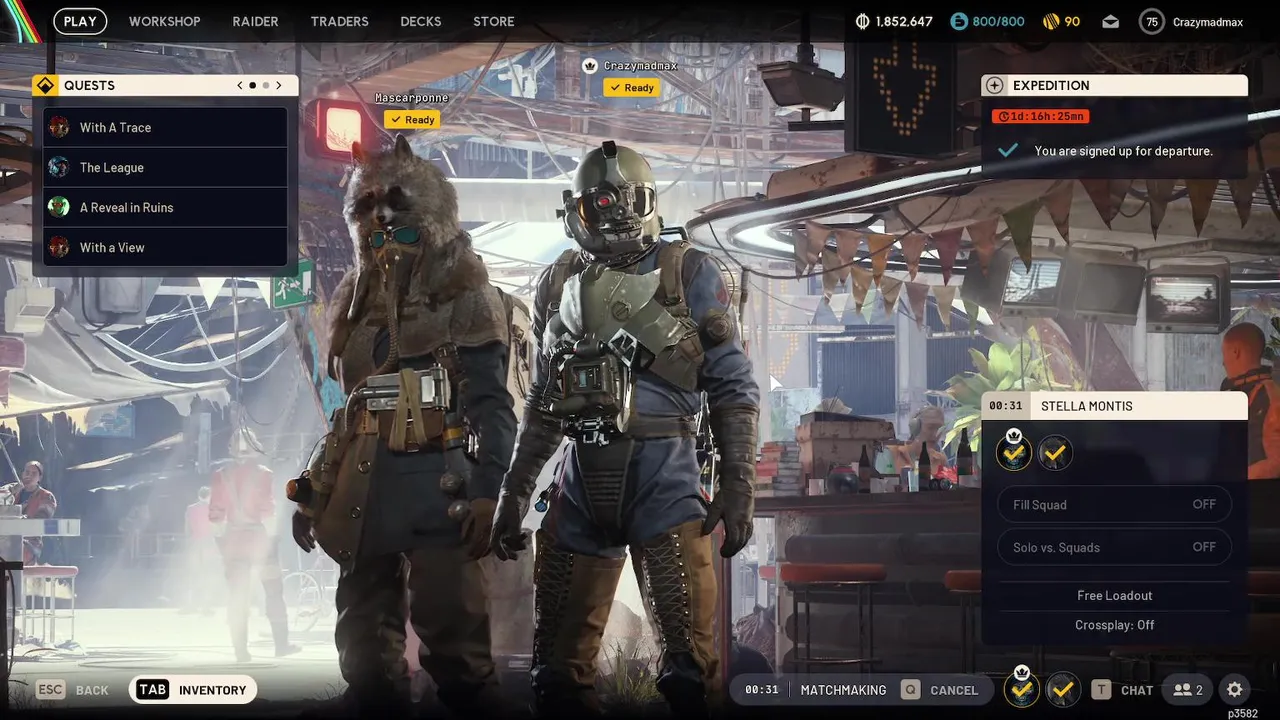Click the T key icon beside CHAT
The width and height of the screenshot is (1280, 720).
(1101, 690)
